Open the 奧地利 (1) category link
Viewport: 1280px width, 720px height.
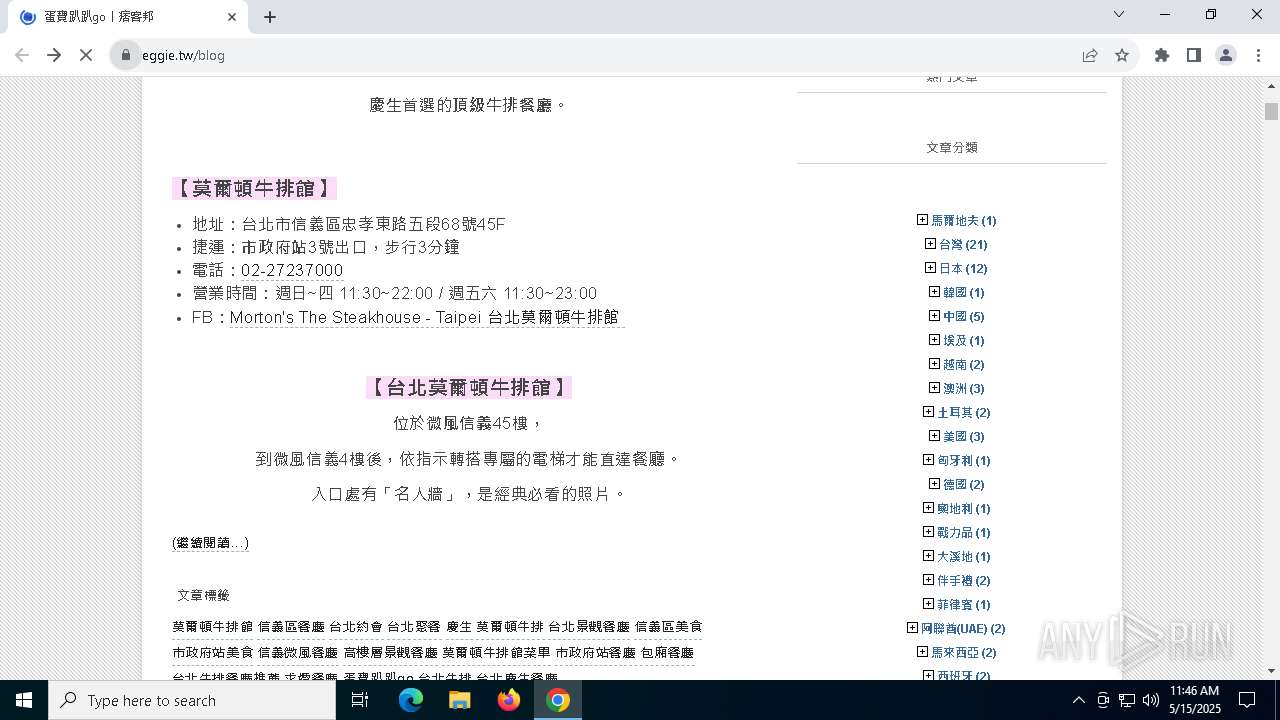[x=963, y=509]
